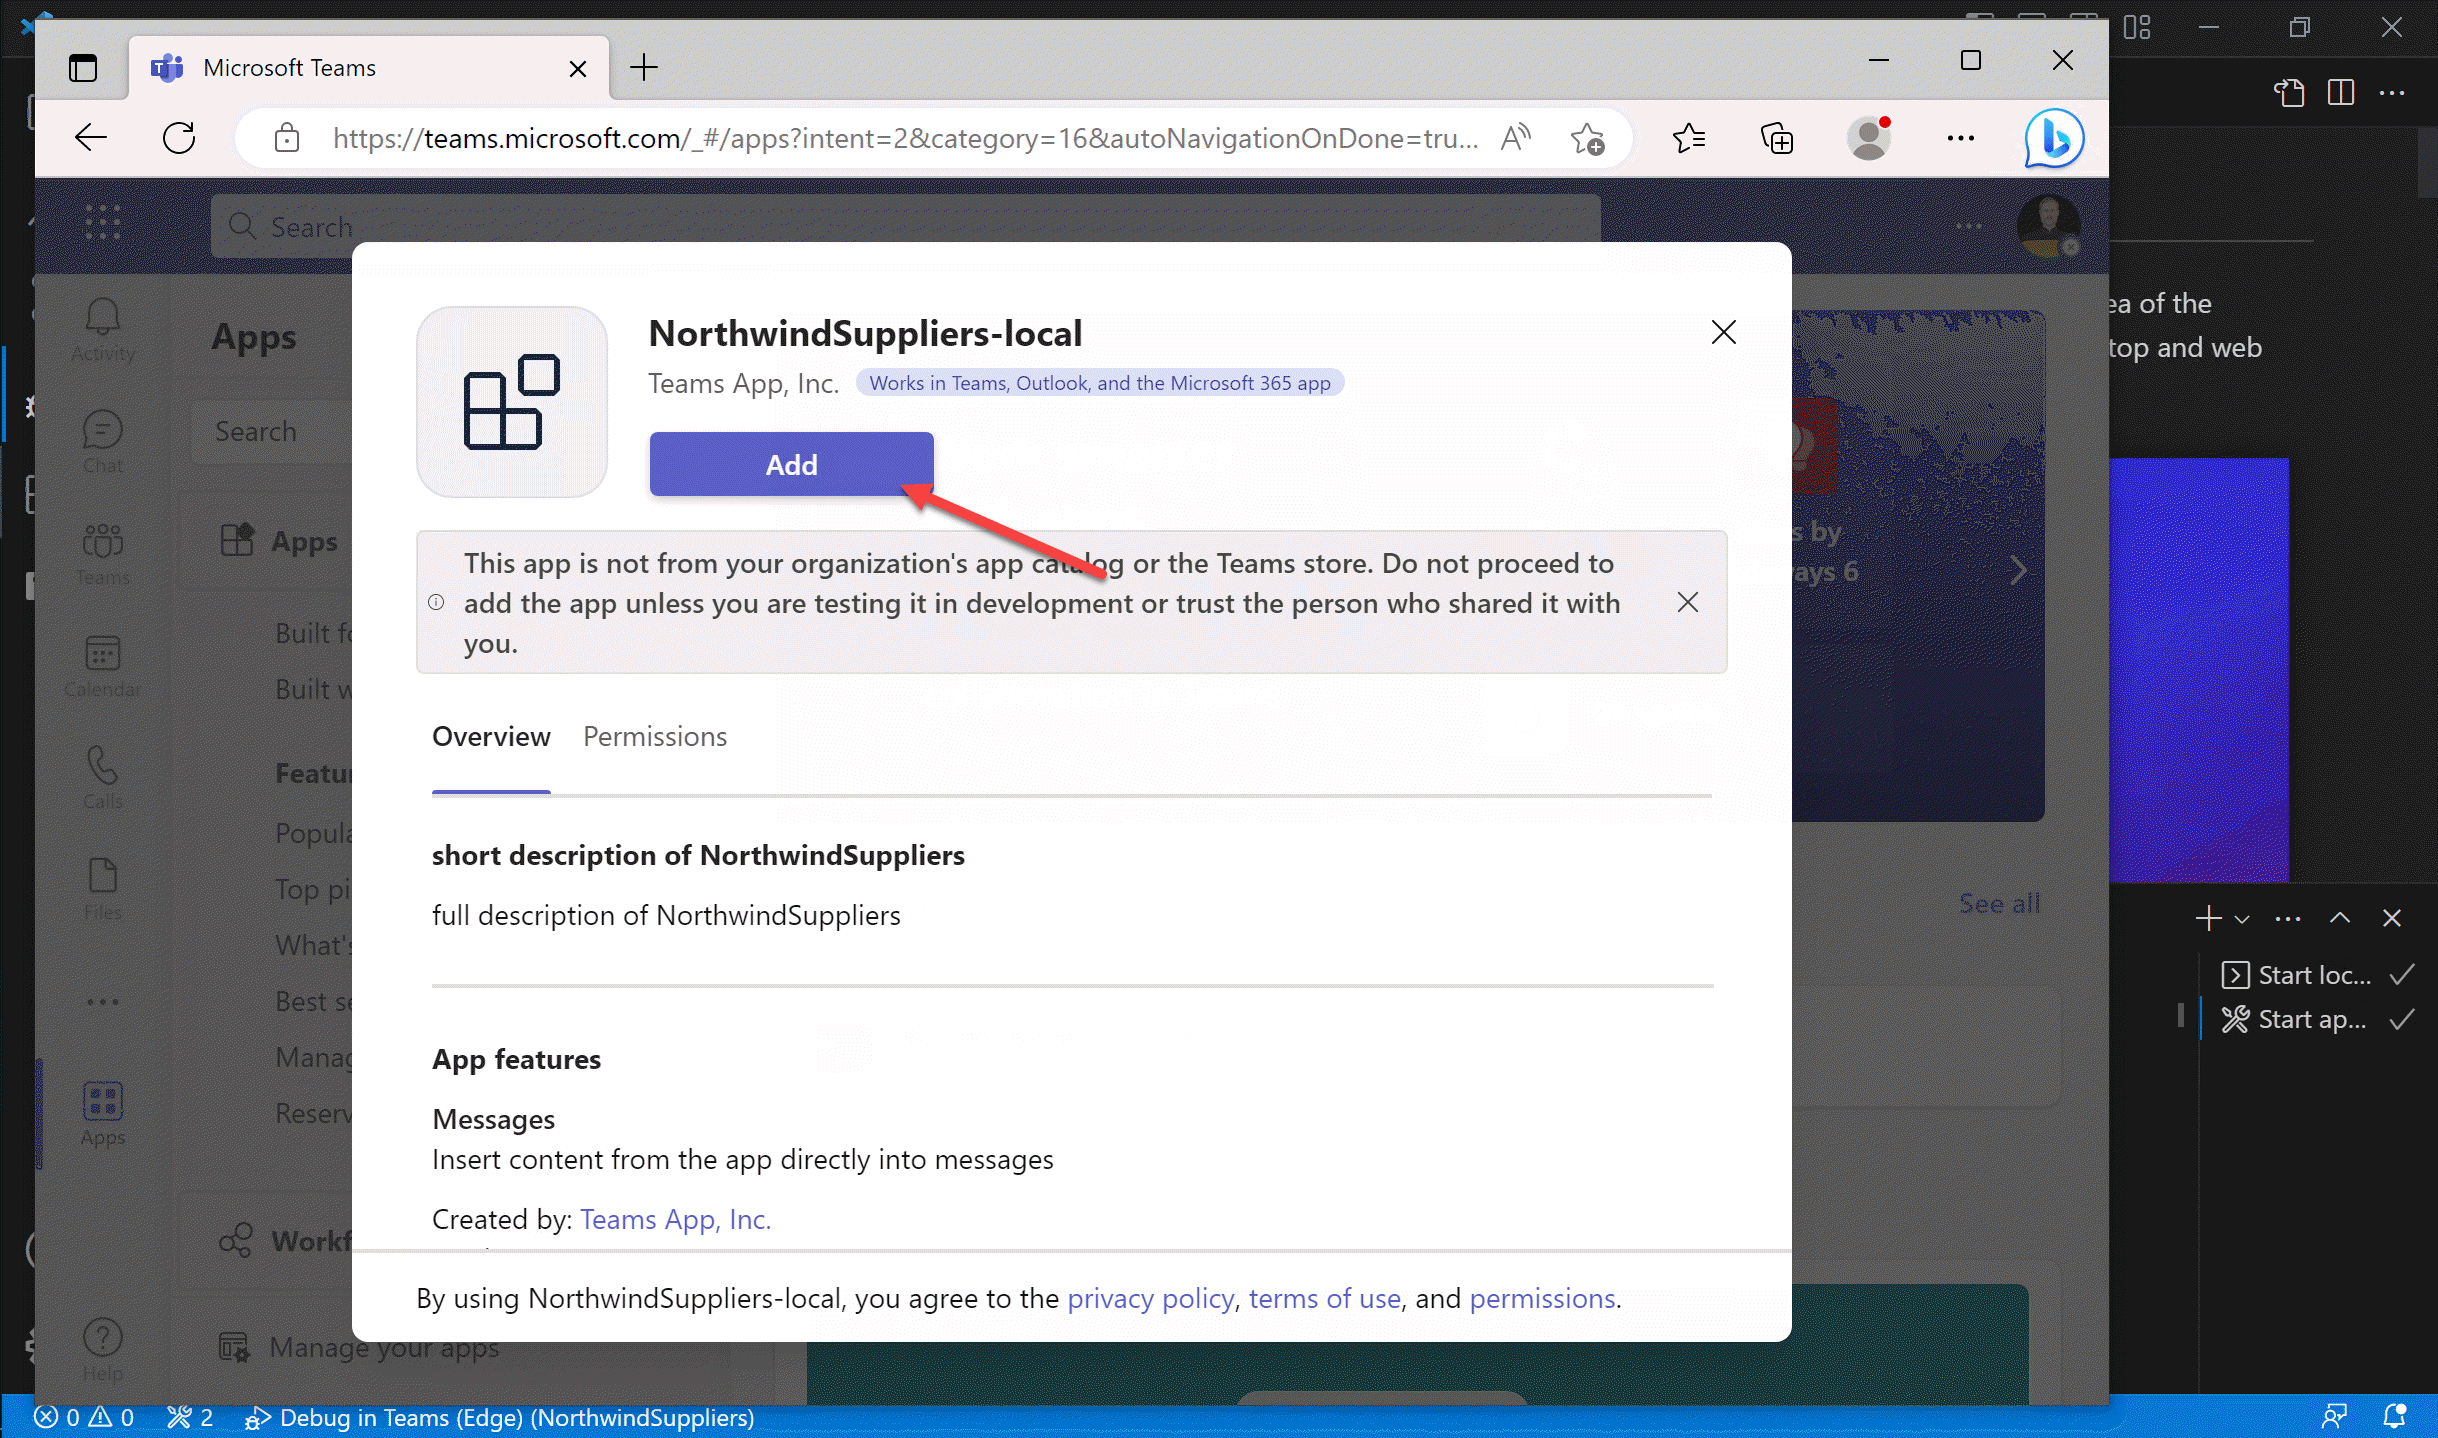Click See all in the Teams store
Image resolution: width=2438 pixels, height=1438 pixels.
coord(1999,903)
